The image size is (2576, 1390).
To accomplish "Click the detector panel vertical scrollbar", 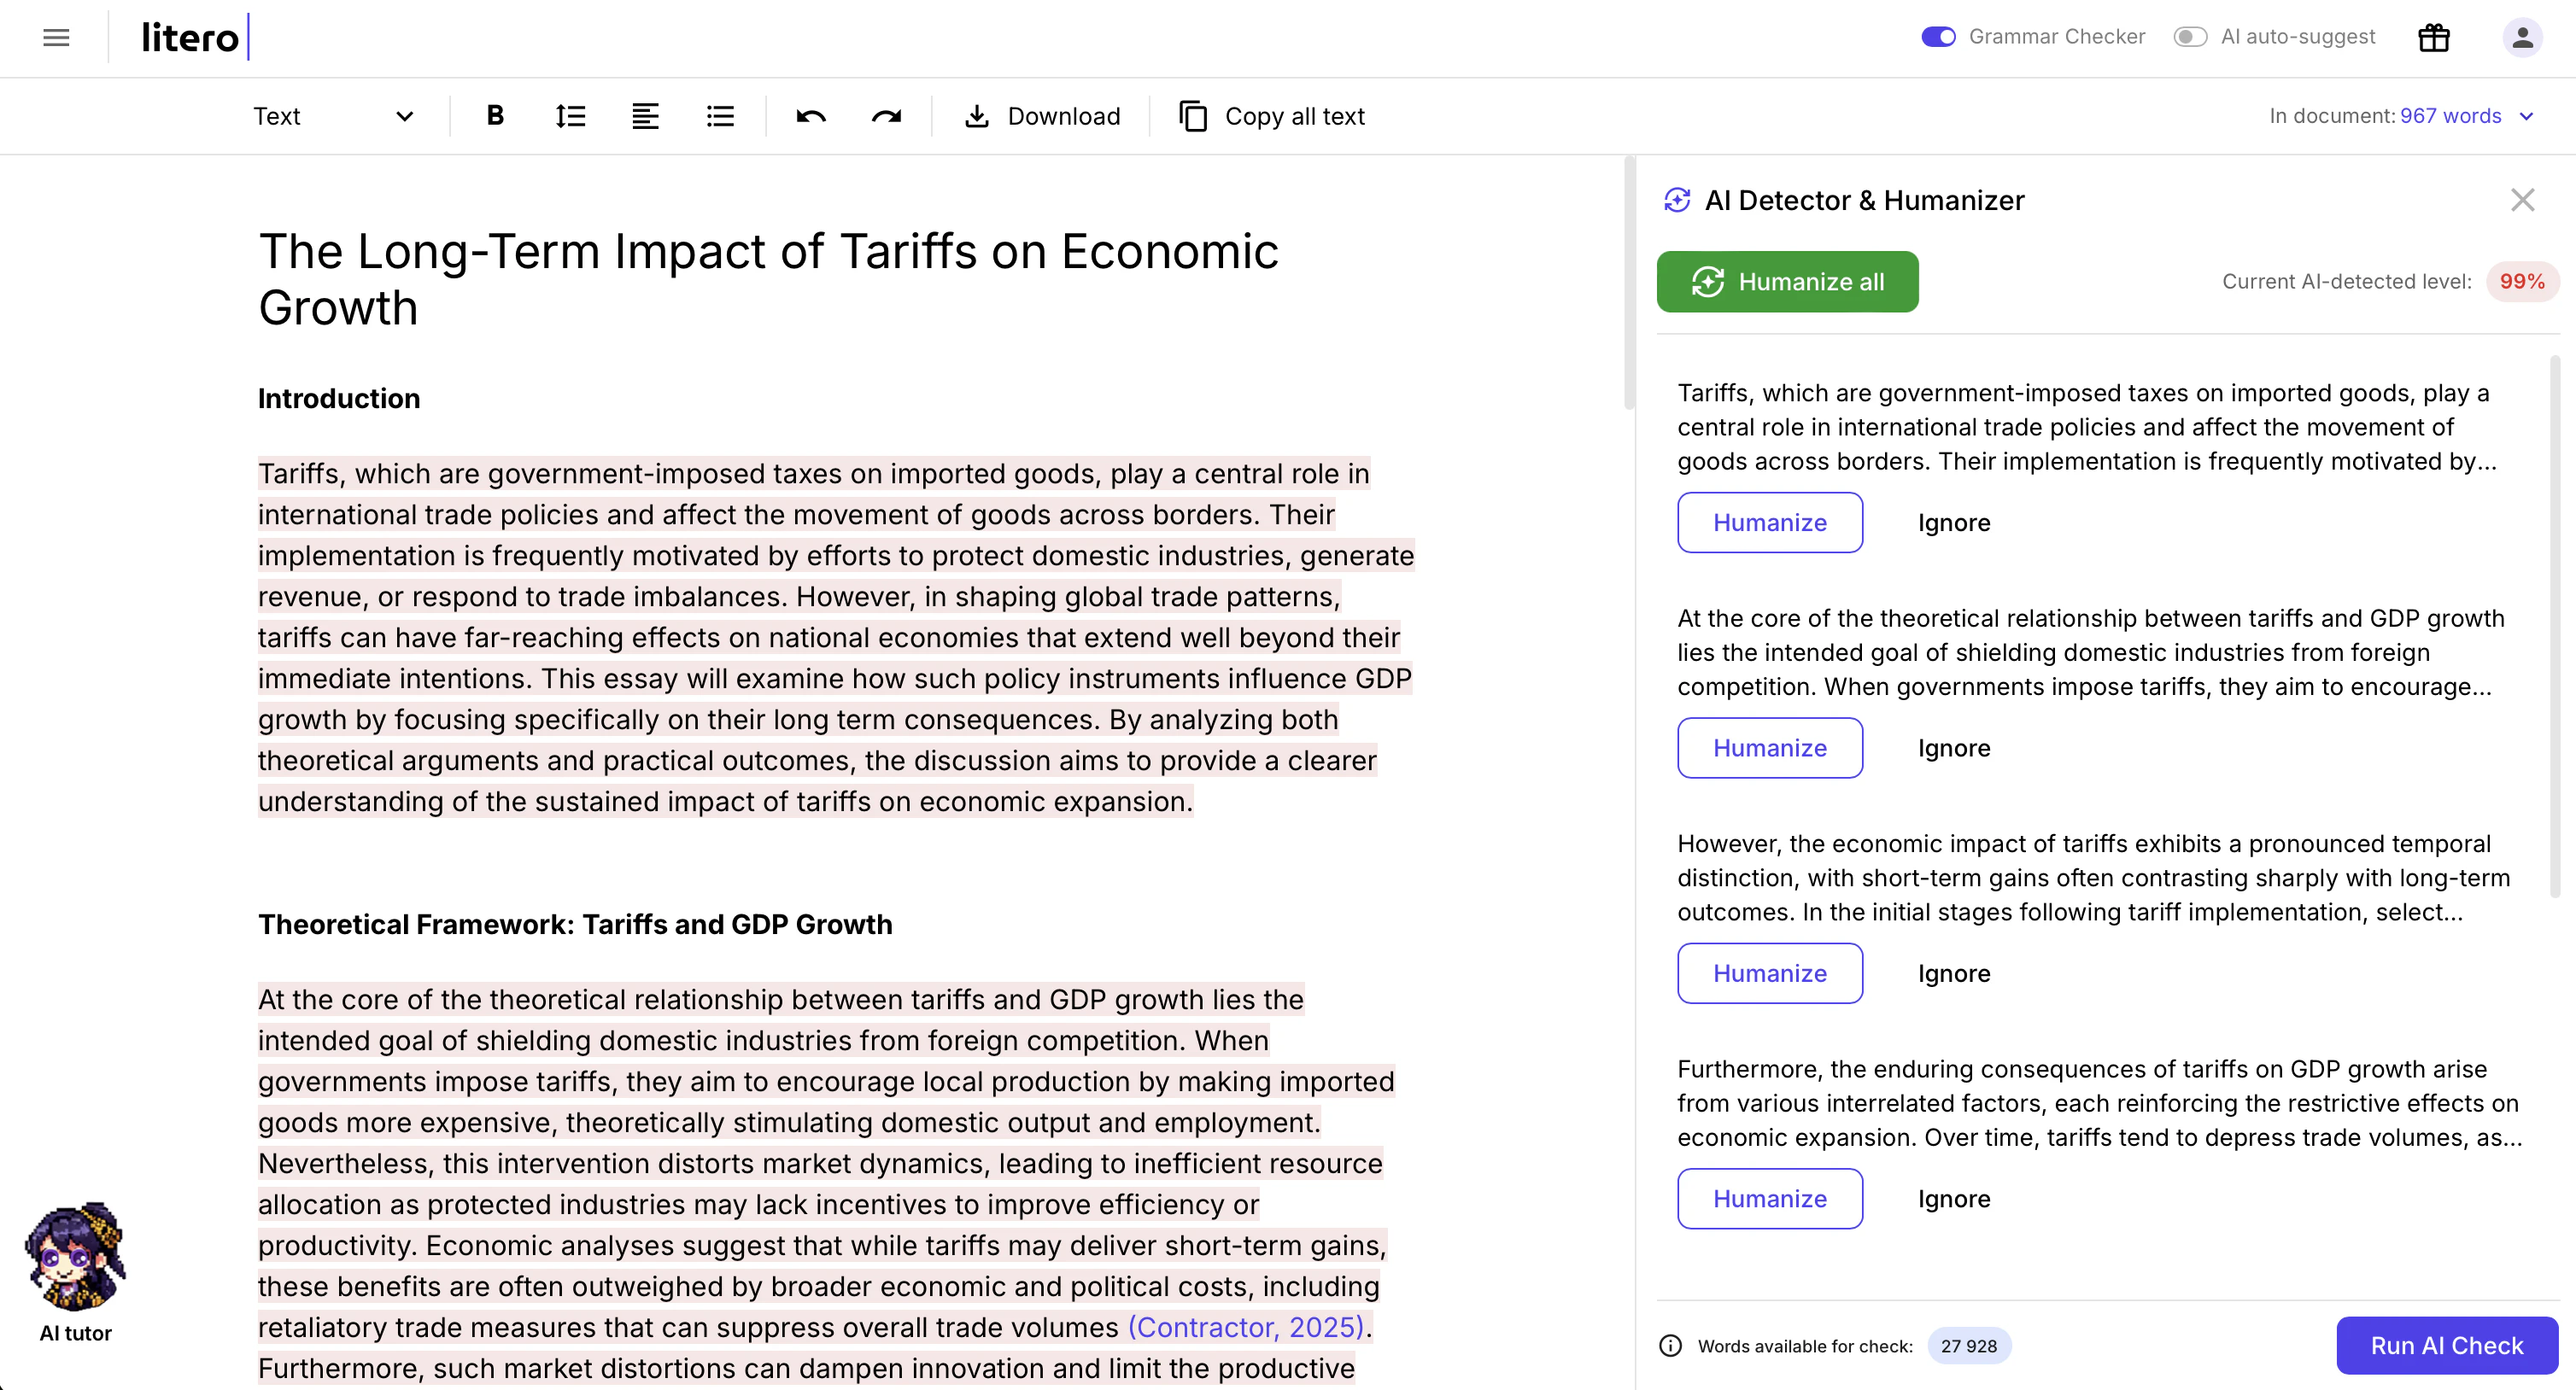I will pos(2555,626).
